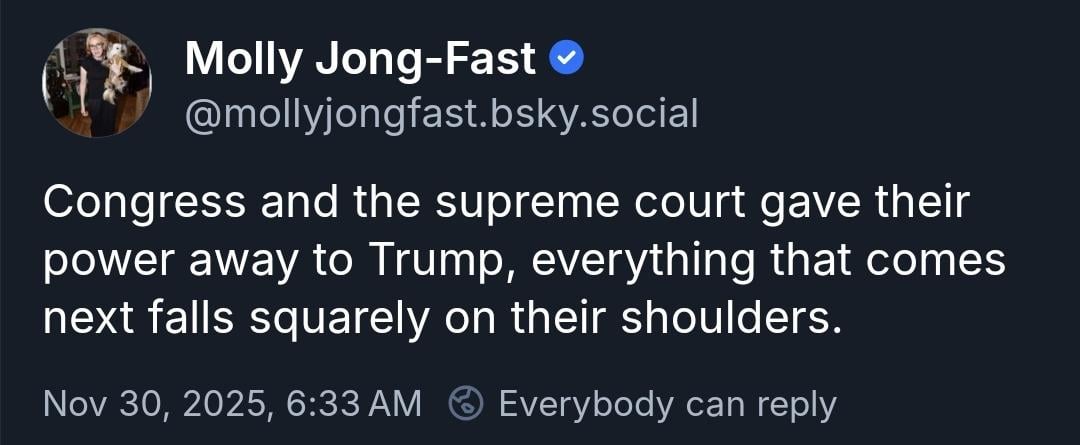Click the 6:33 AM time text
Viewport: 1080px width, 445px height.
click(353, 404)
